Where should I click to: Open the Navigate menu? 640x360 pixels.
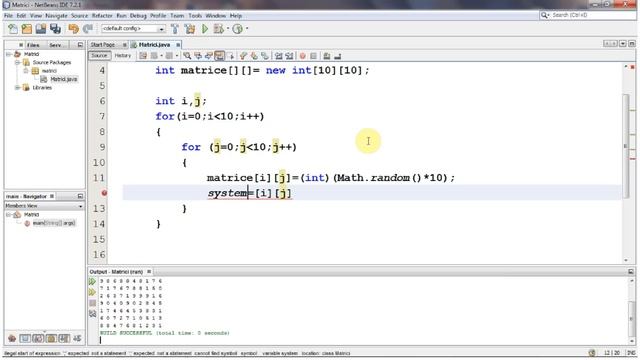(56, 16)
